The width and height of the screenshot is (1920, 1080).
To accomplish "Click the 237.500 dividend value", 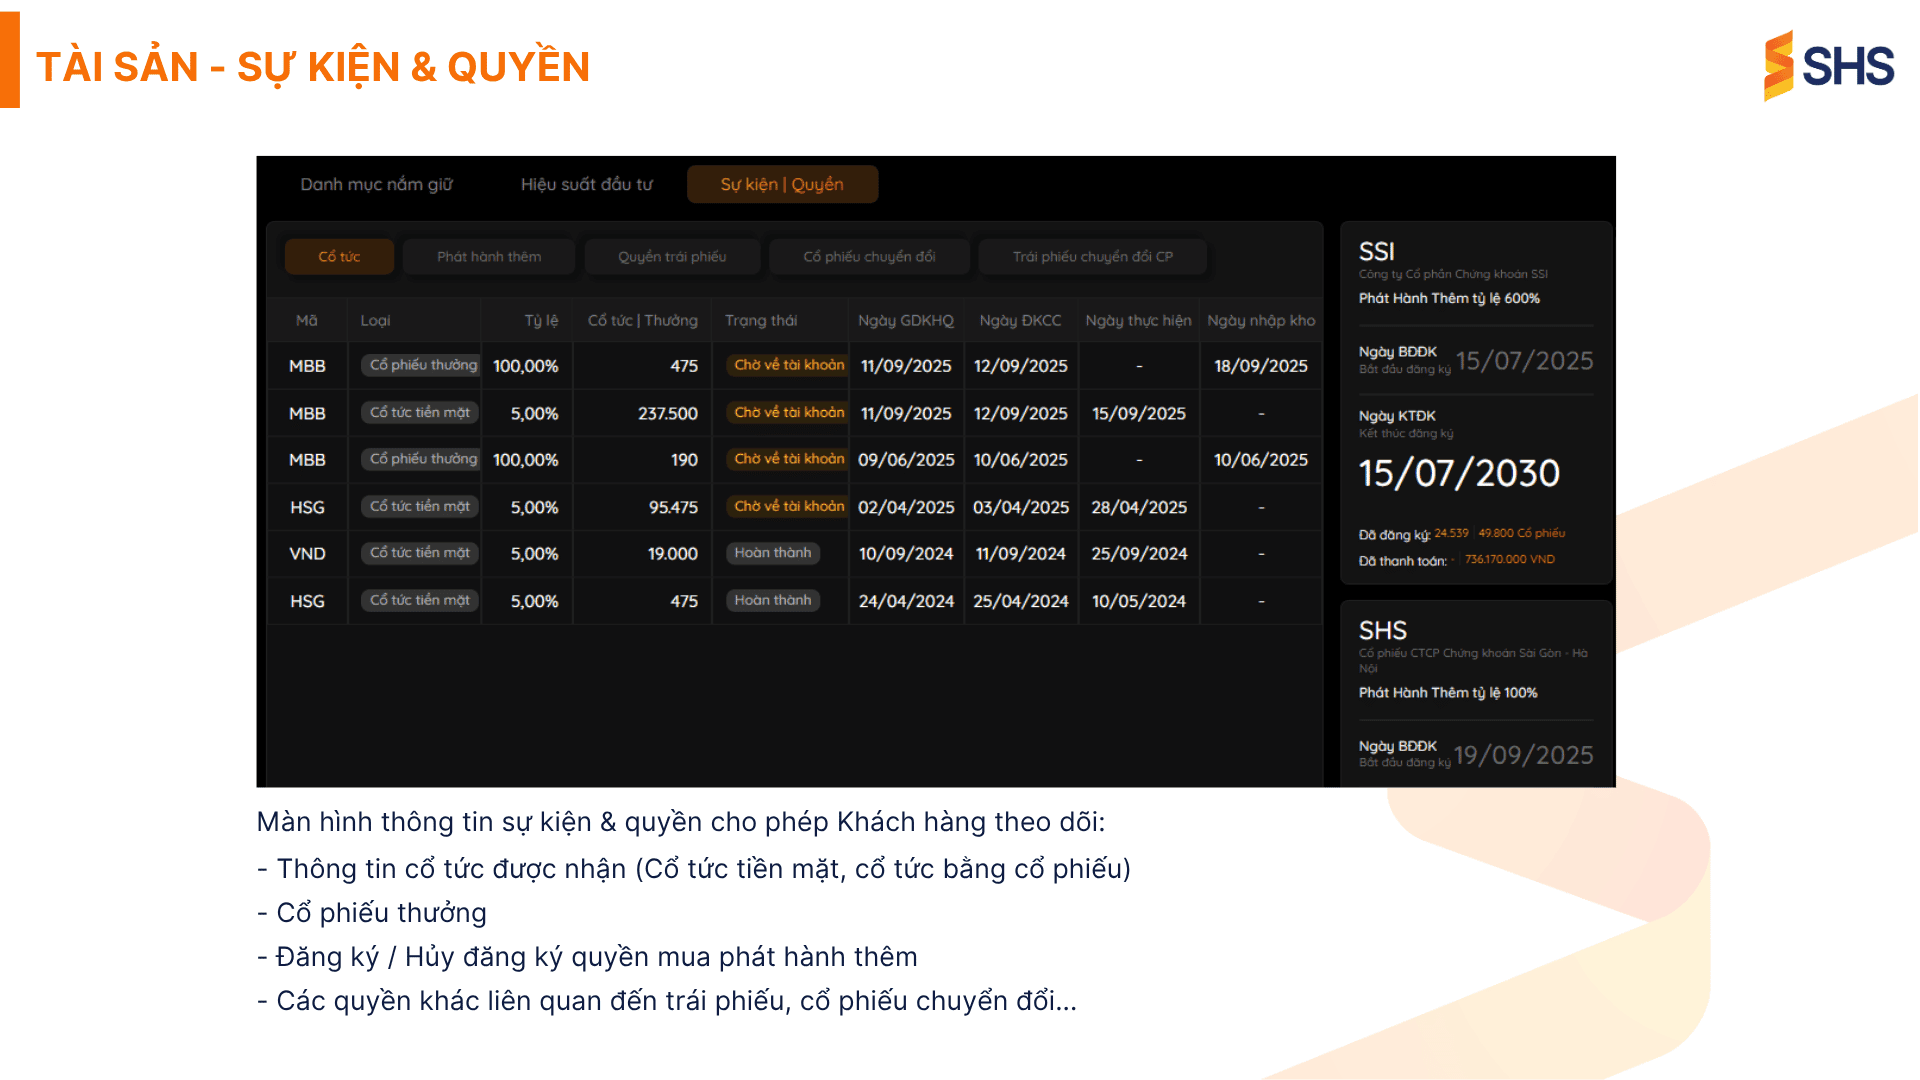I will [668, 413].
